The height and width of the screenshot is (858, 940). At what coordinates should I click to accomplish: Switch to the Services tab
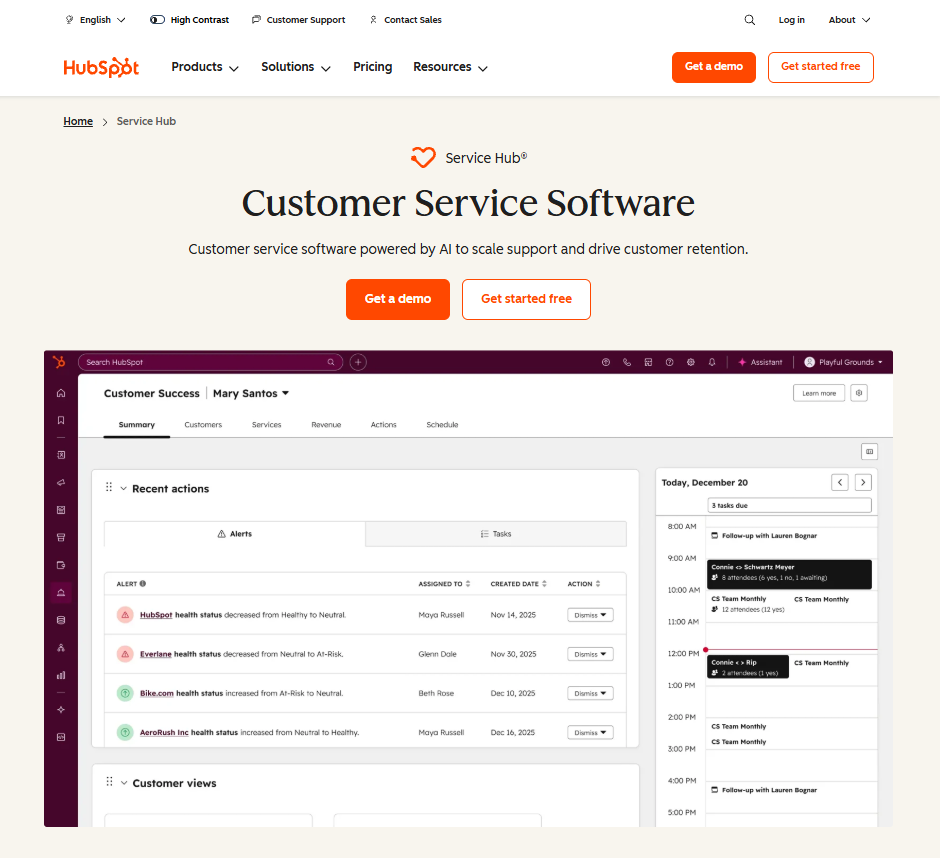(x=266, y=425)
